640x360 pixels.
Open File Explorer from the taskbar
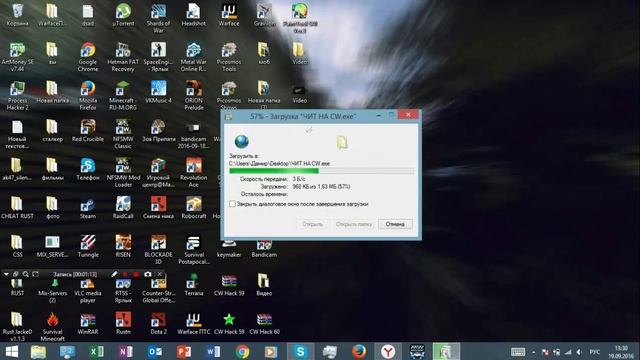(38, 352)
